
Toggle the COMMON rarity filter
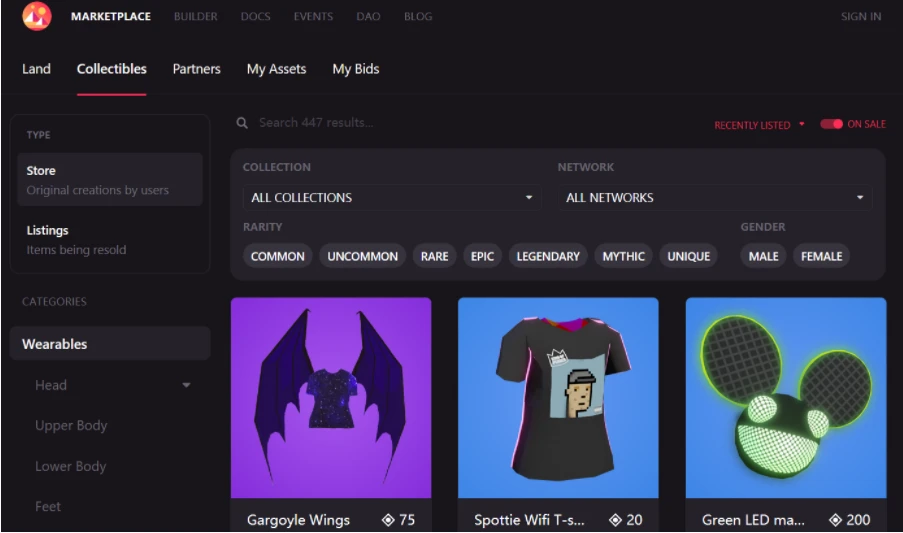click(x=278, y=256)
